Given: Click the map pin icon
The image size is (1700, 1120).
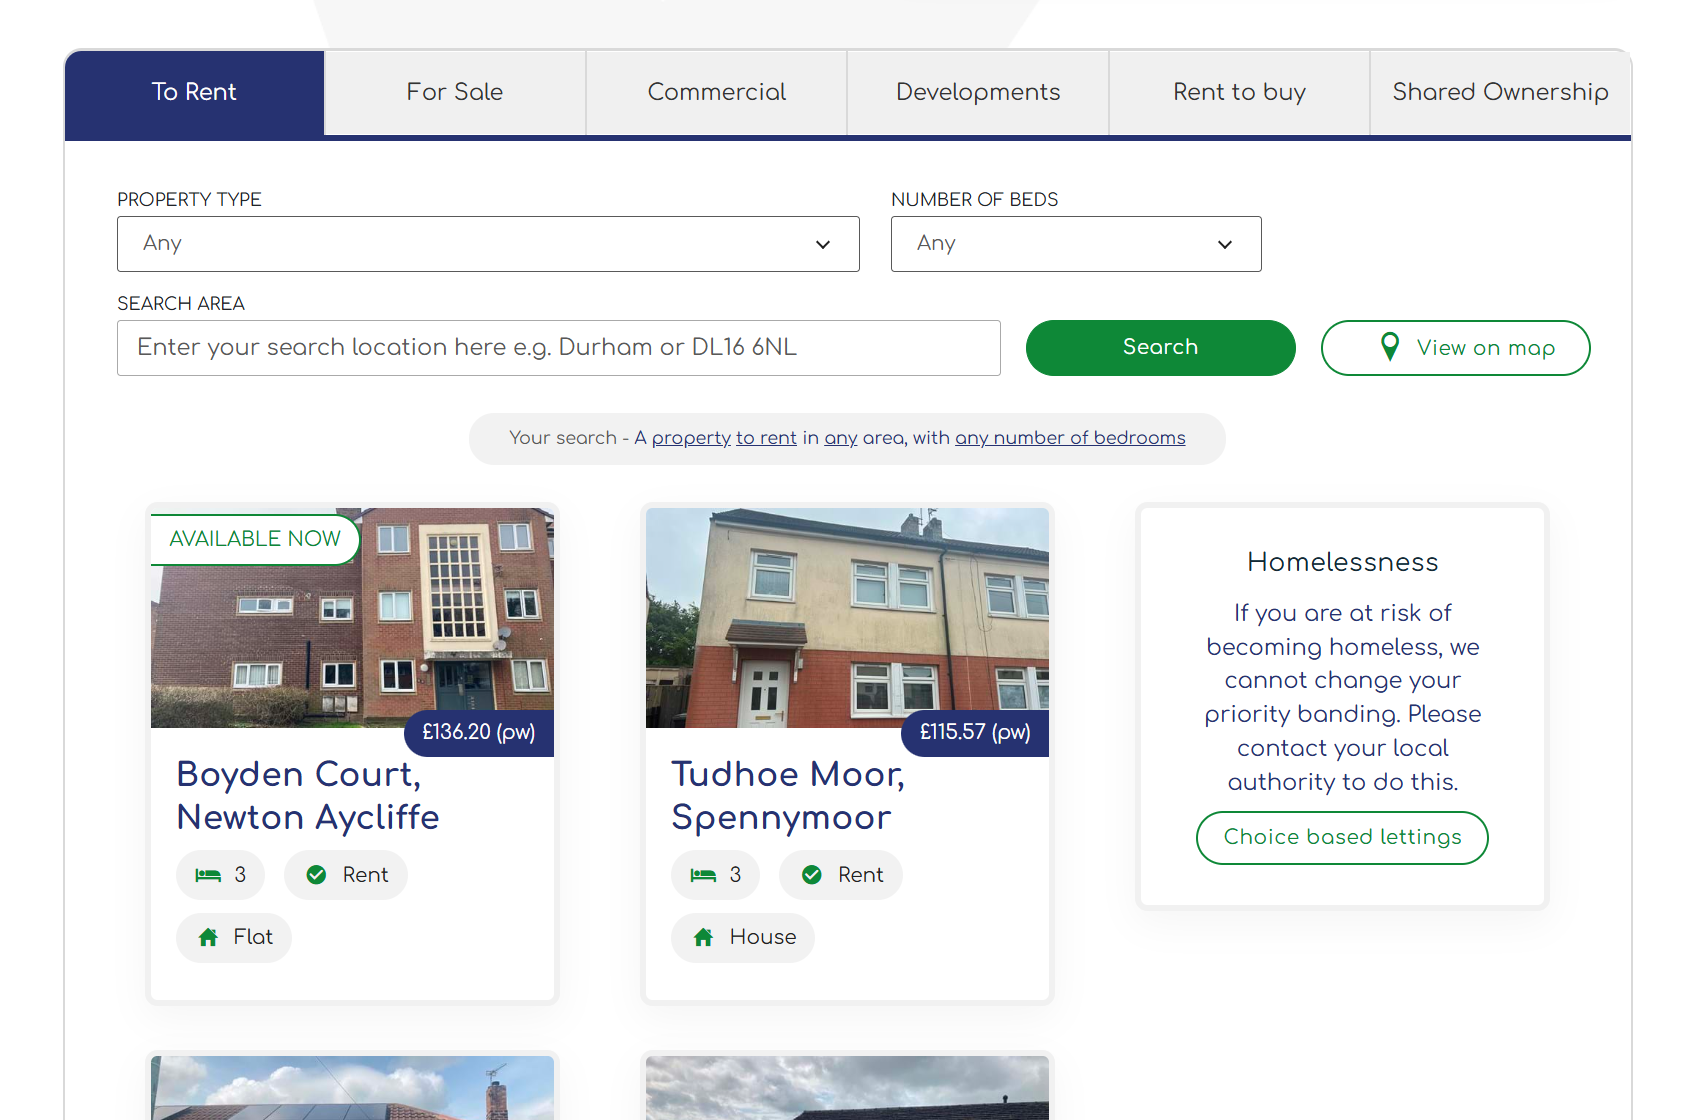Looking at the screenshot, I should pyautogui.click(x=1390, y=347).
